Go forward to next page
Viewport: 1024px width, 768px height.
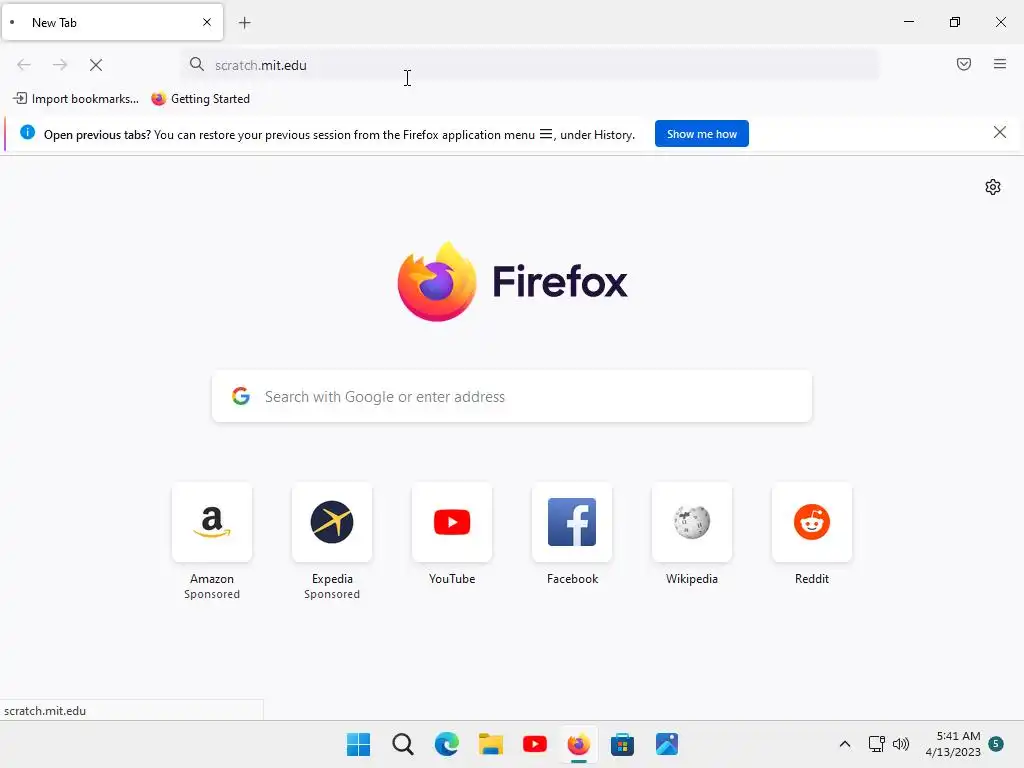pos(60,65)
